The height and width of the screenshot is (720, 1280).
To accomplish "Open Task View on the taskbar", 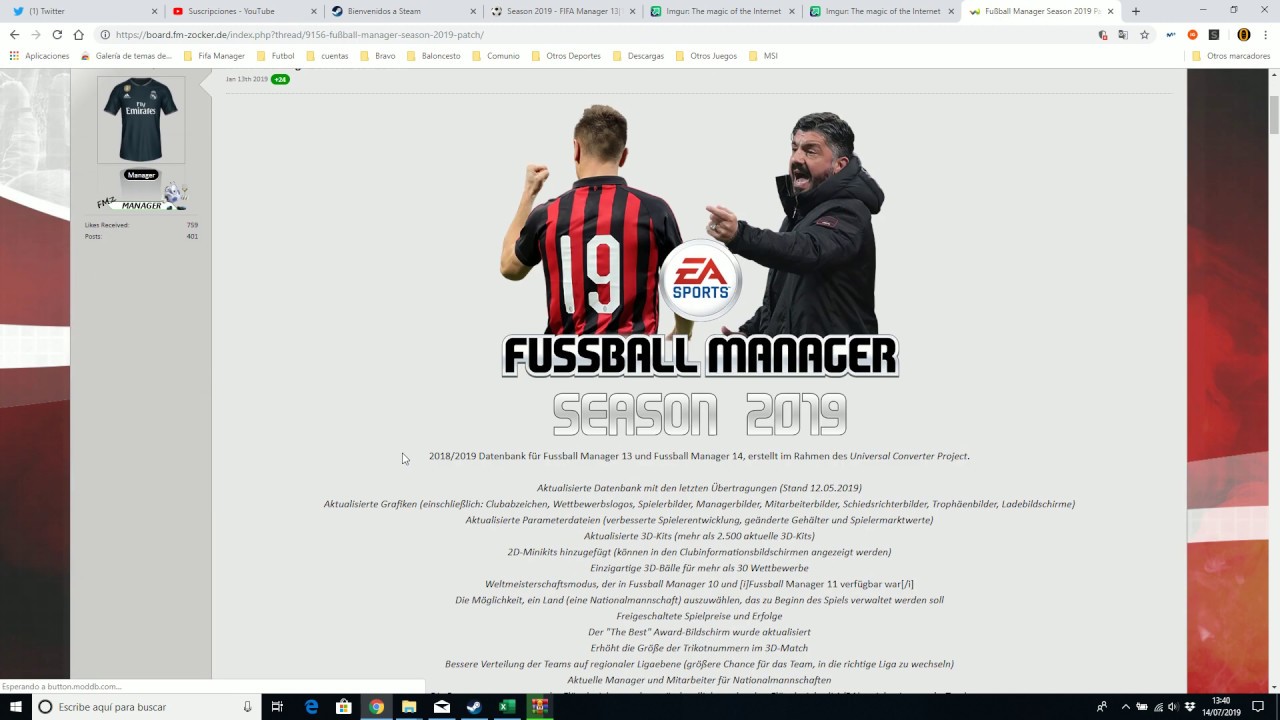I will tap(278, 707).
